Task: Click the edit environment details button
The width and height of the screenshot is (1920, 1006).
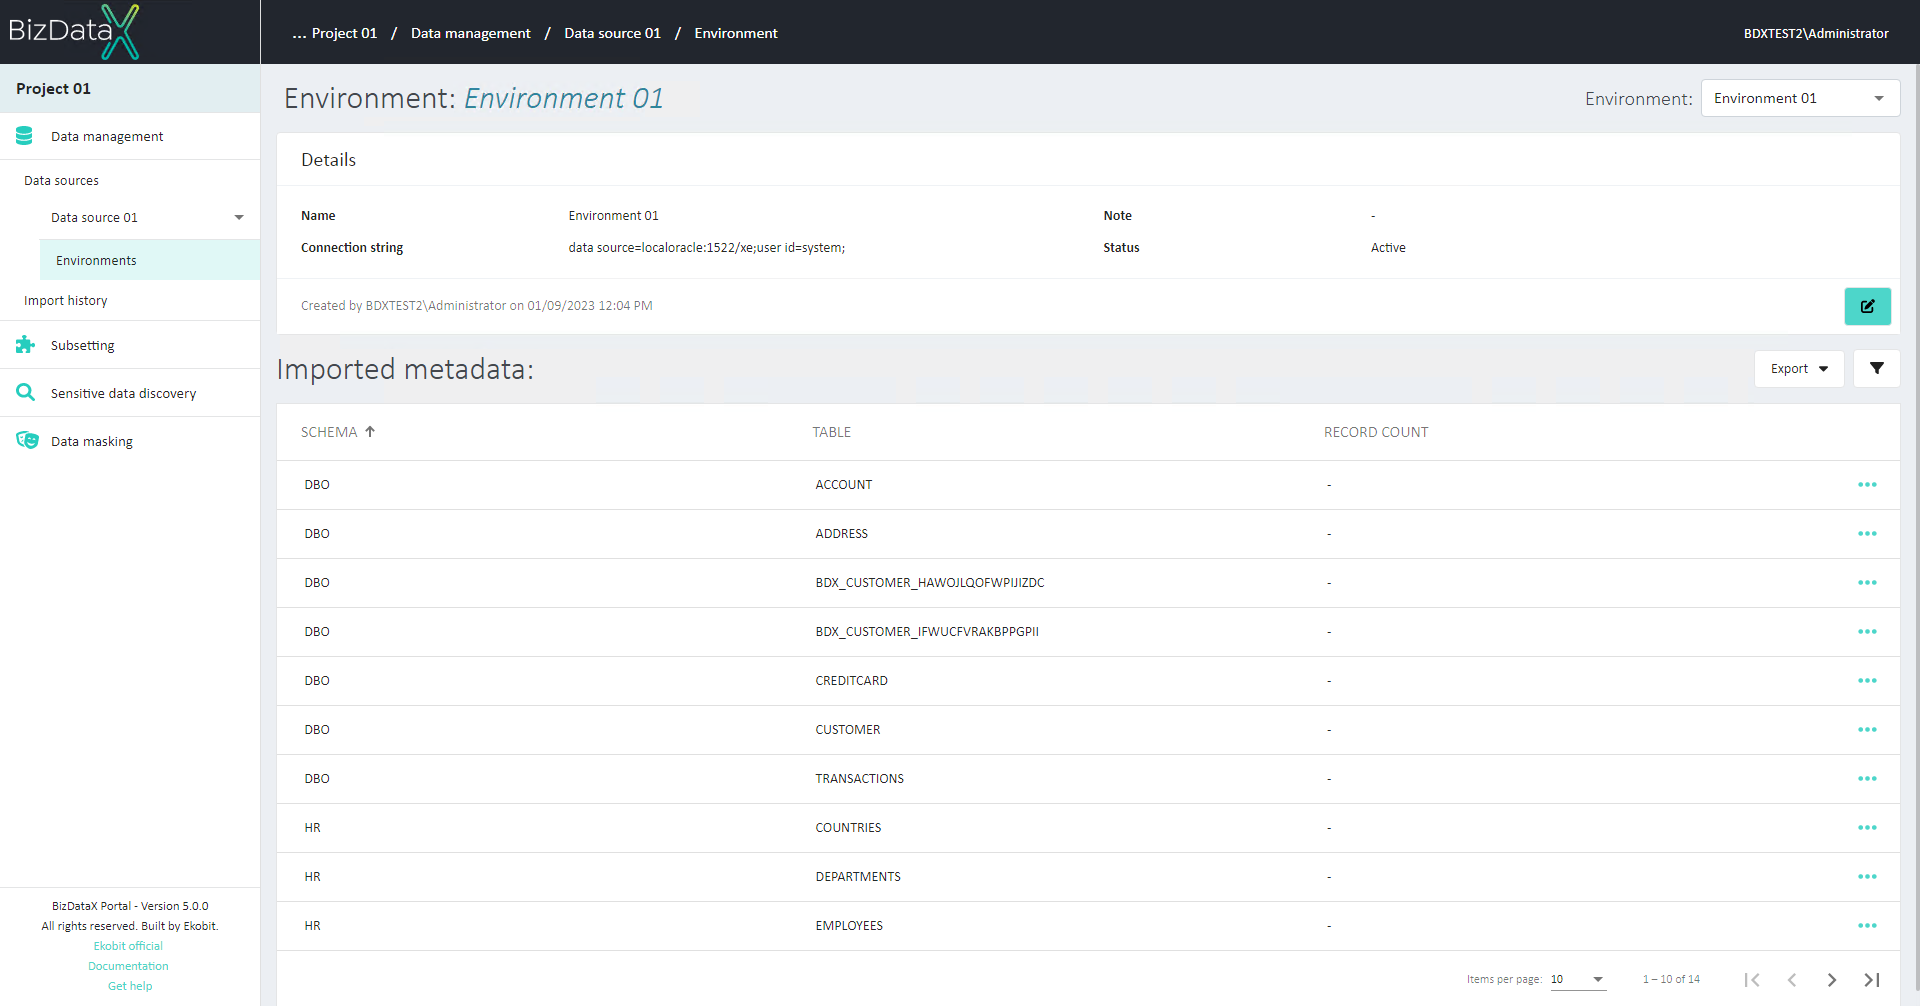Action: pos(1867,306)
